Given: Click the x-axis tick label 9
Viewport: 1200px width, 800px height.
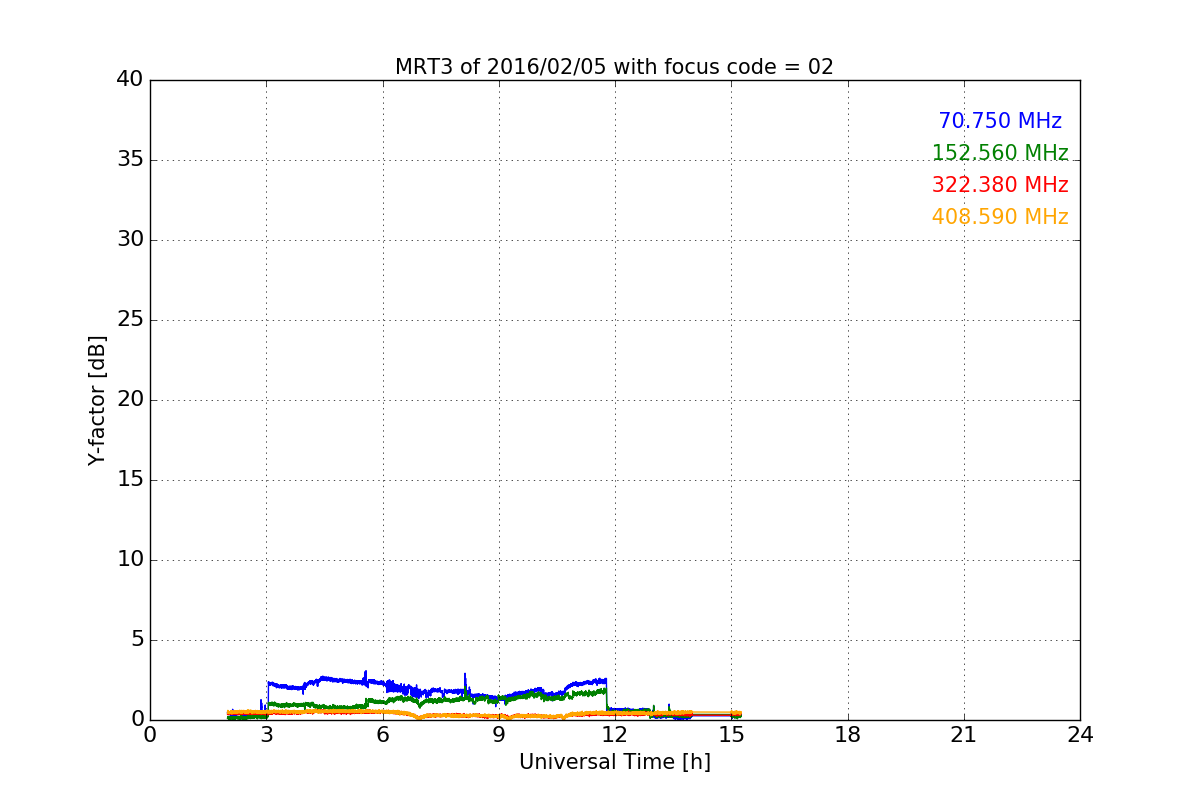Looking at the screenshot, I should click(x=499, y=735).
